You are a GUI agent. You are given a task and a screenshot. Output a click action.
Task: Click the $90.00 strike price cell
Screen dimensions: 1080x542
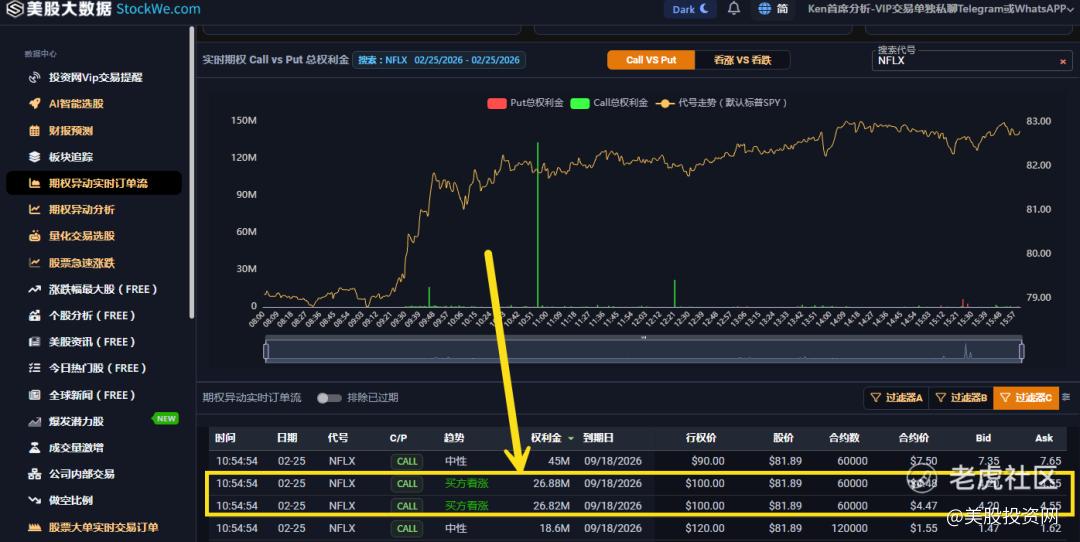coord(707,461)
